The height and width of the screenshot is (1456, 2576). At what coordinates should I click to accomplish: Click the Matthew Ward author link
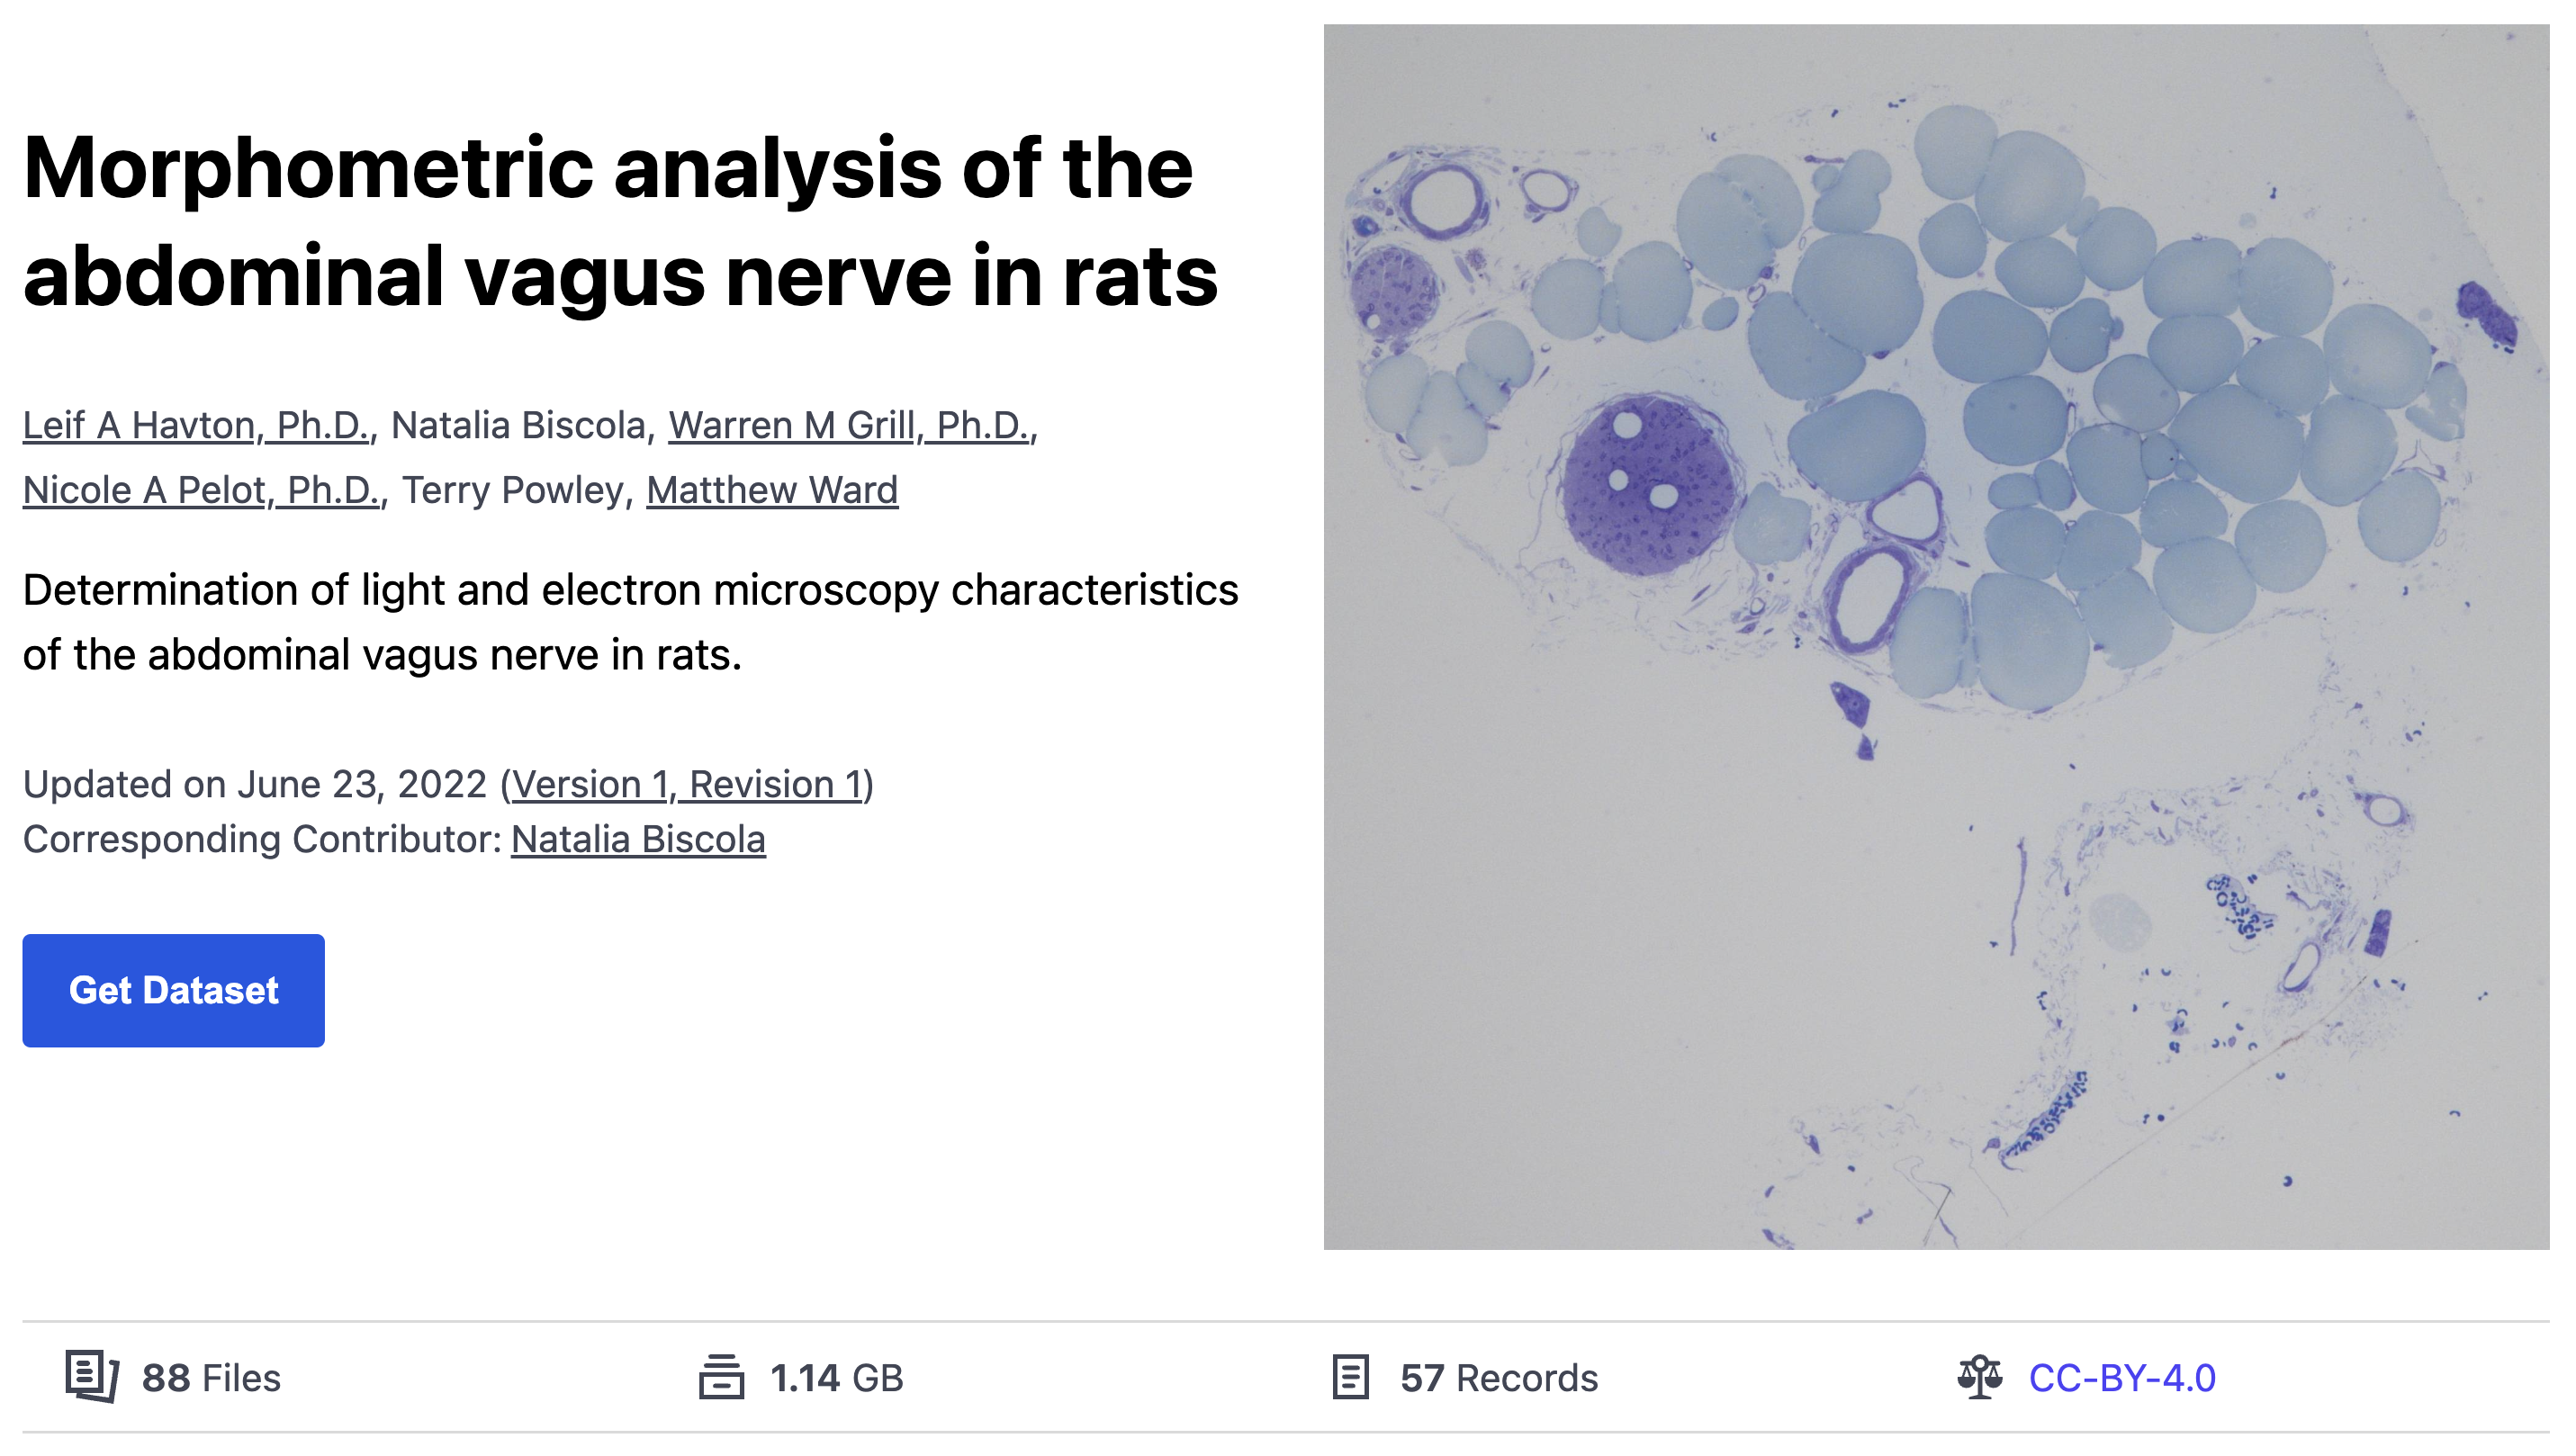(772, 490)
